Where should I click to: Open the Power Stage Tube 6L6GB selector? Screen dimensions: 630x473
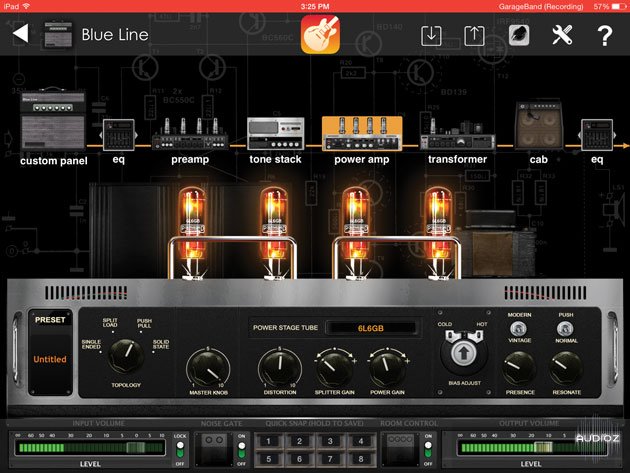tap(370, 328)
